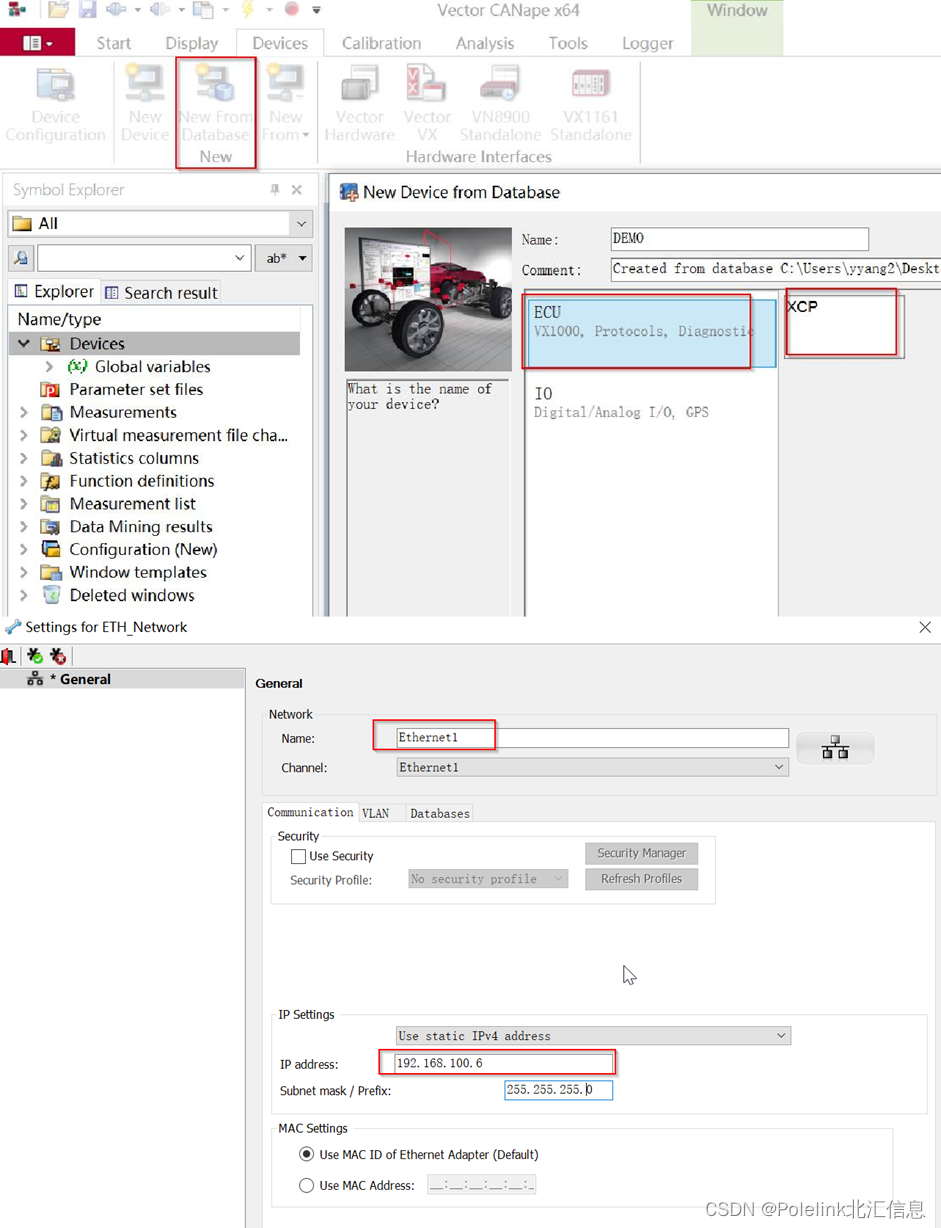
Task: Open the All filter dropdown in Symbol Explorer
Action: (x=301, y=224)
